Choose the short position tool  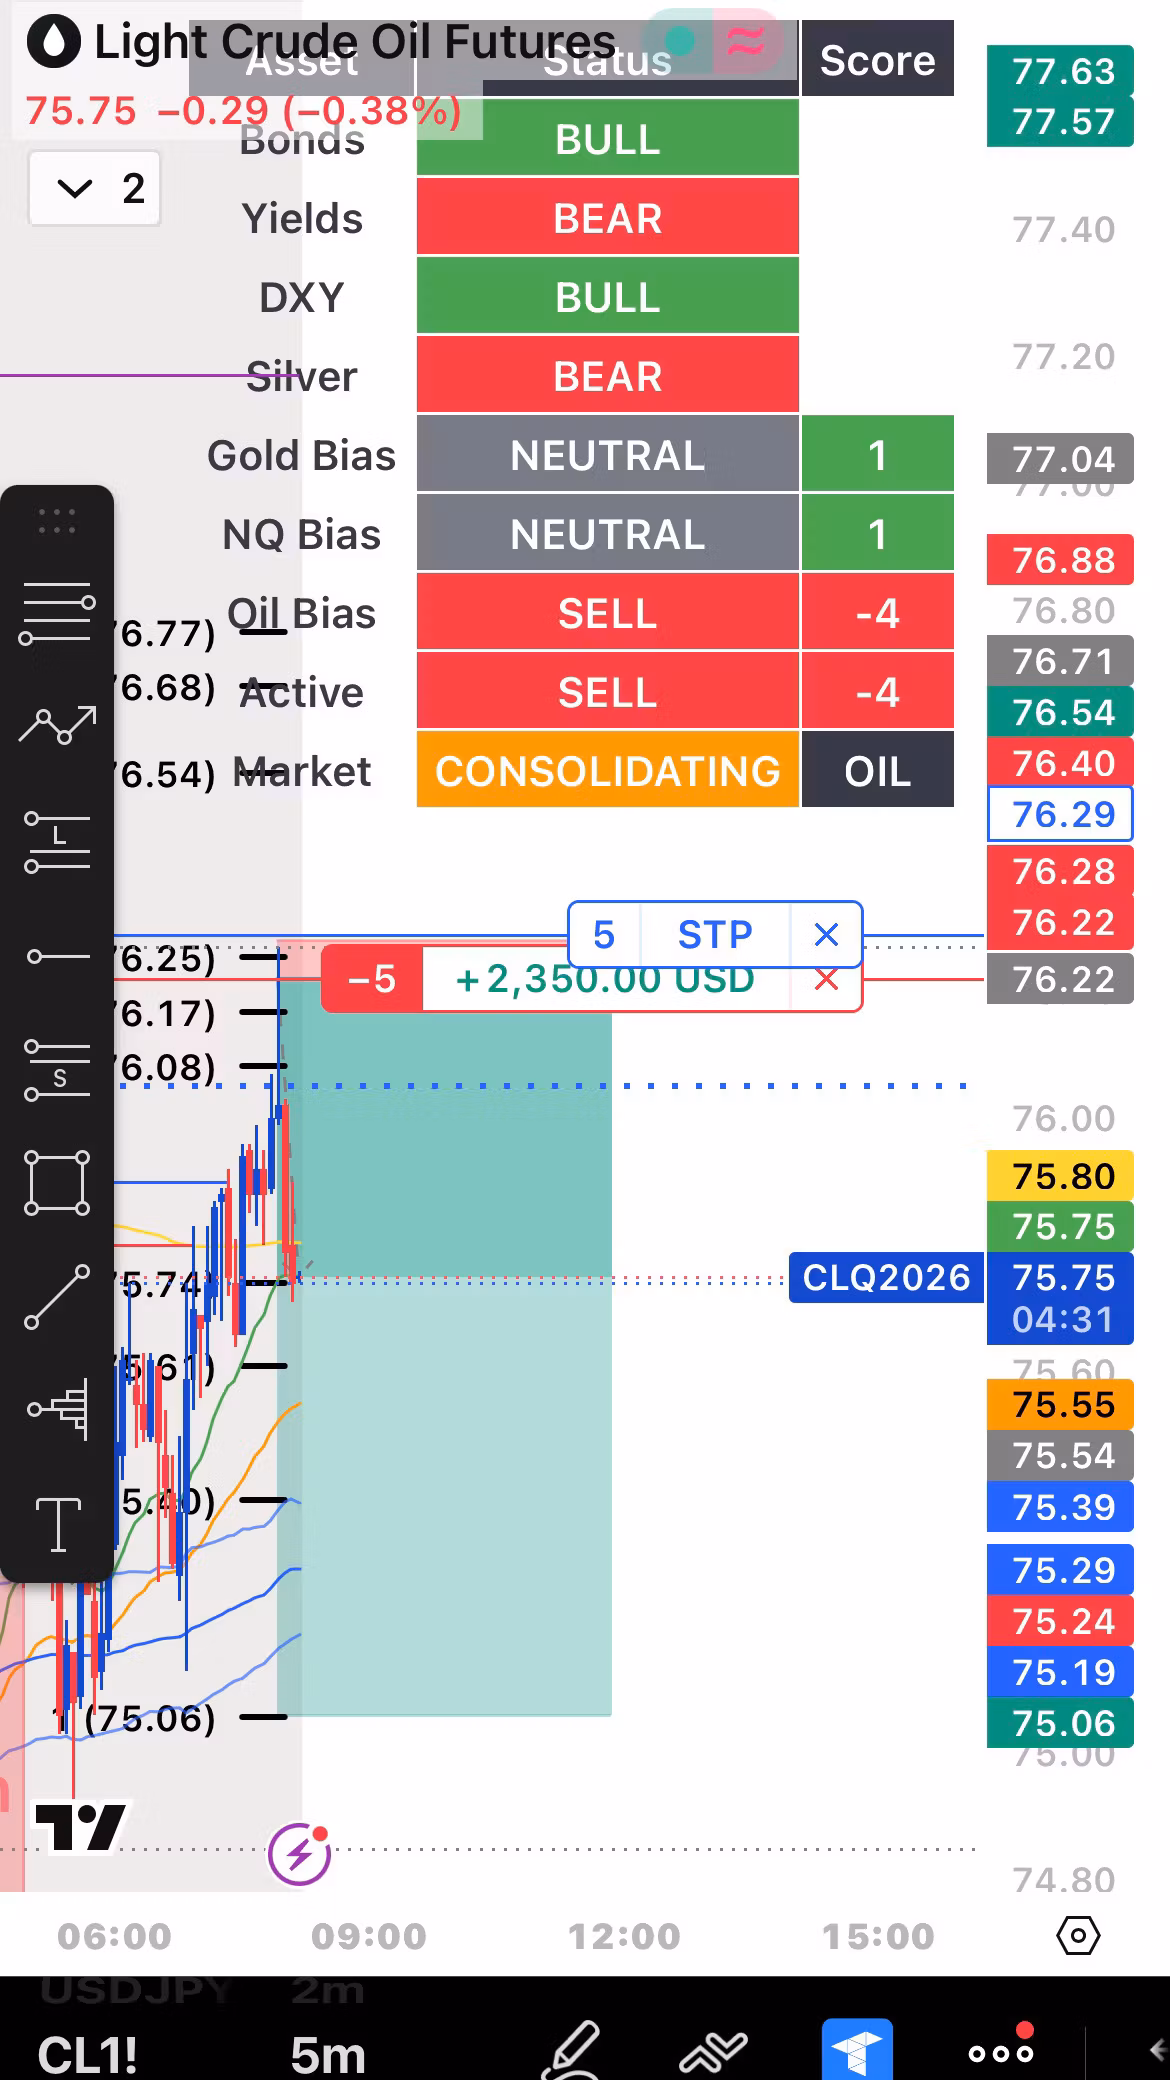point(57,1069)
